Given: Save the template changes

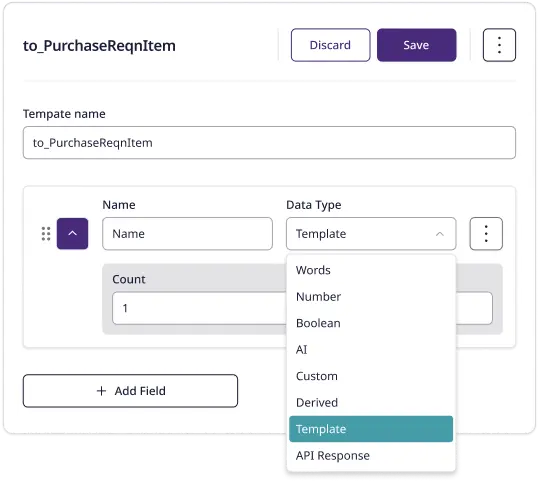Looking at the screenshot, I should [417, 45].
